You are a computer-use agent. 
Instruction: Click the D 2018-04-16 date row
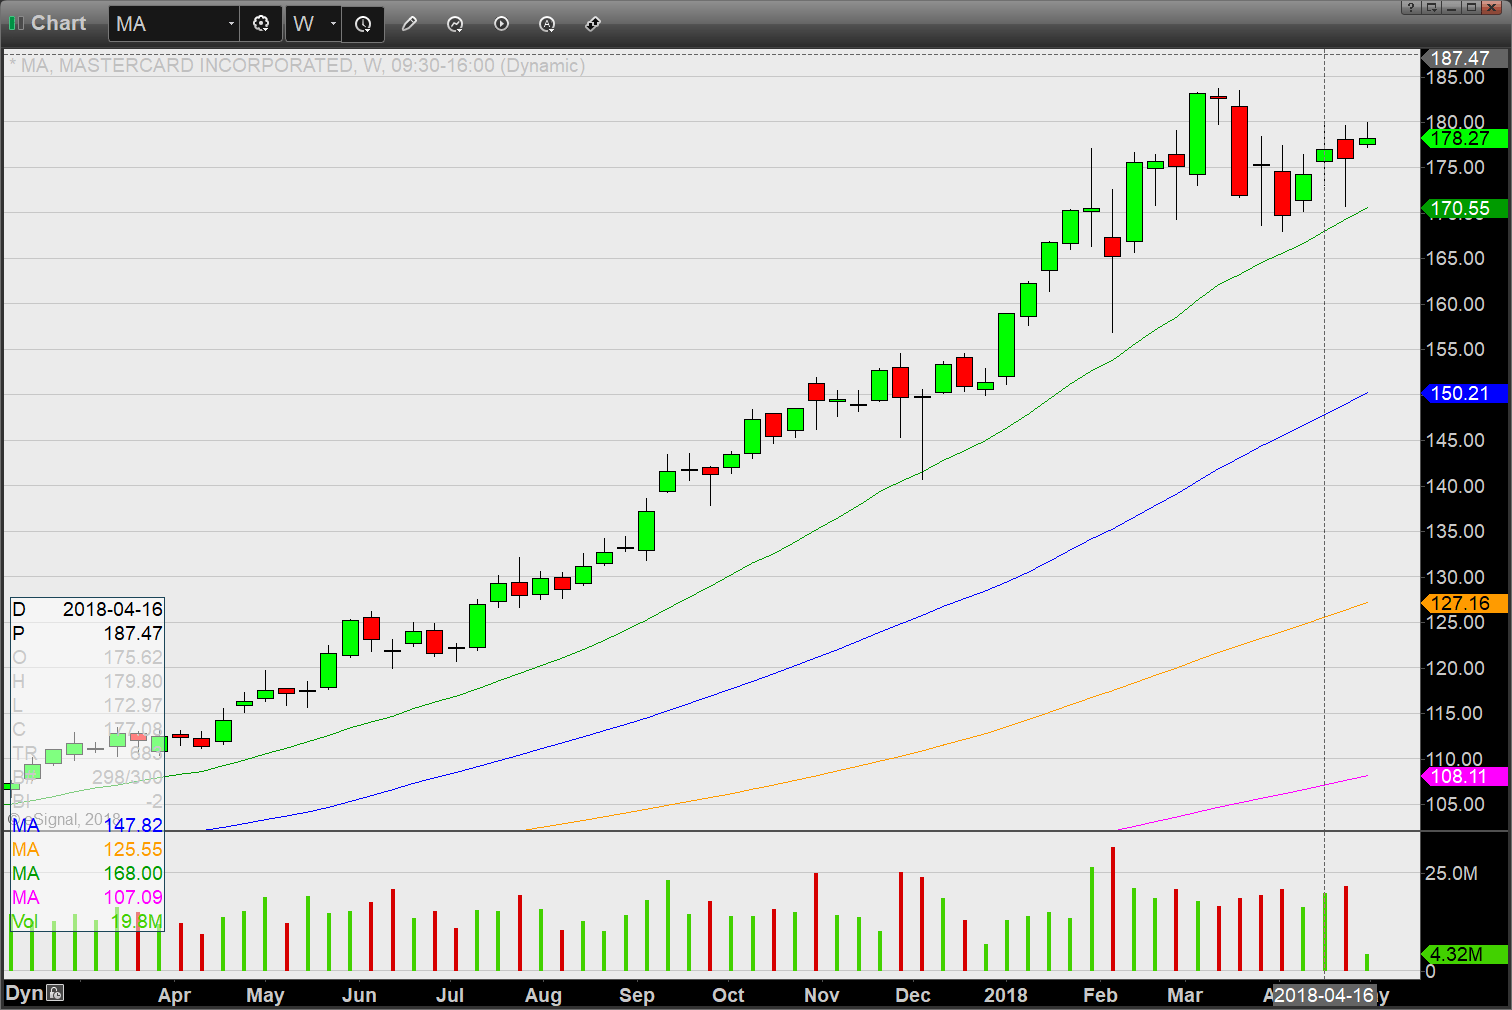point(87,609)
